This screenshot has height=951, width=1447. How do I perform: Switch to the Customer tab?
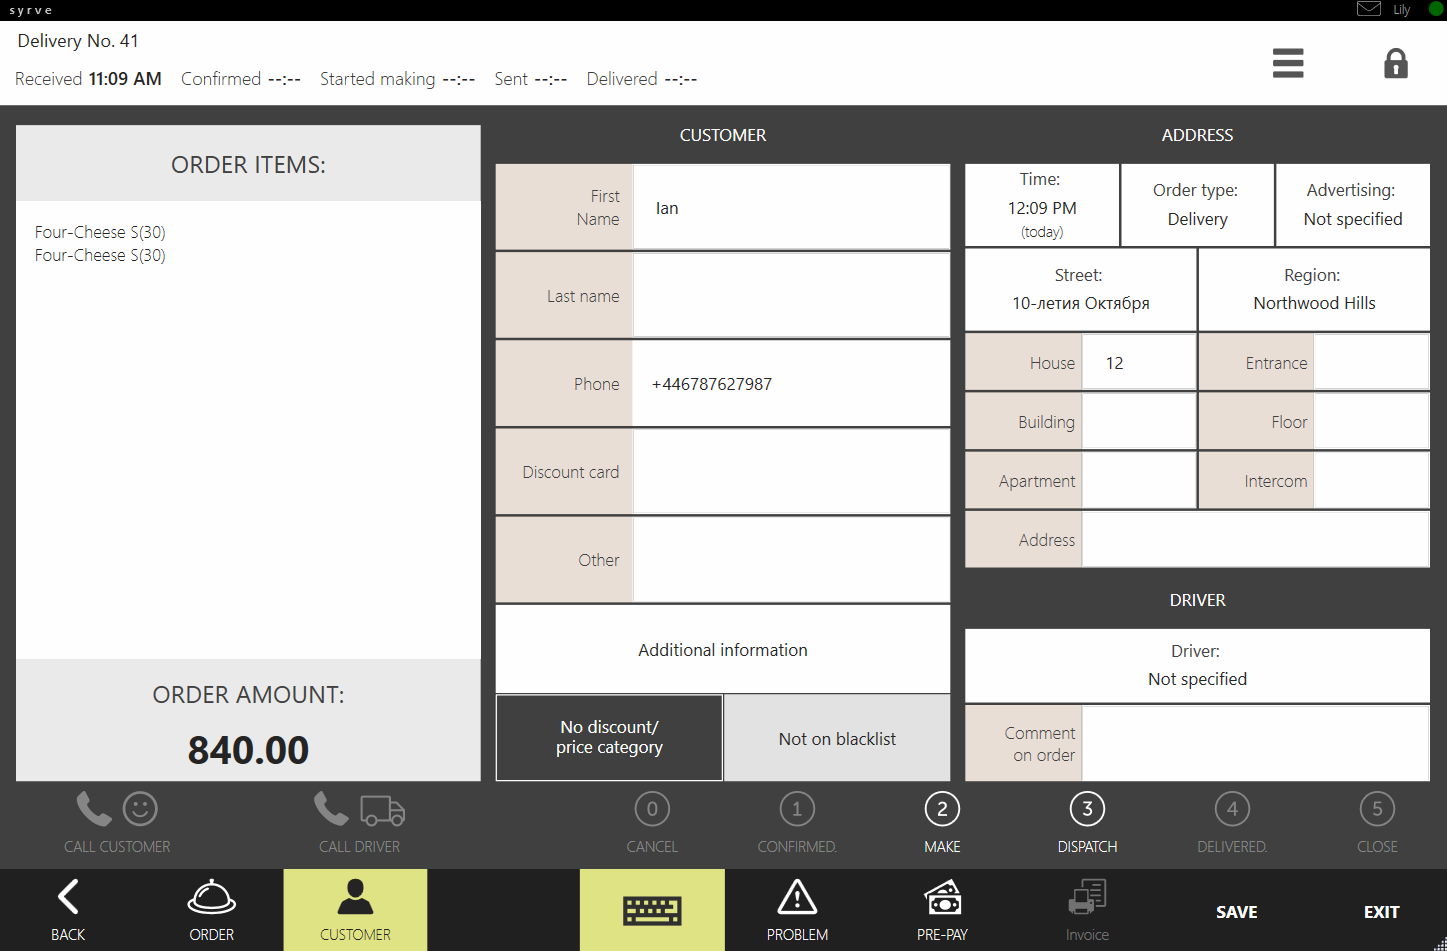point(355,909)
